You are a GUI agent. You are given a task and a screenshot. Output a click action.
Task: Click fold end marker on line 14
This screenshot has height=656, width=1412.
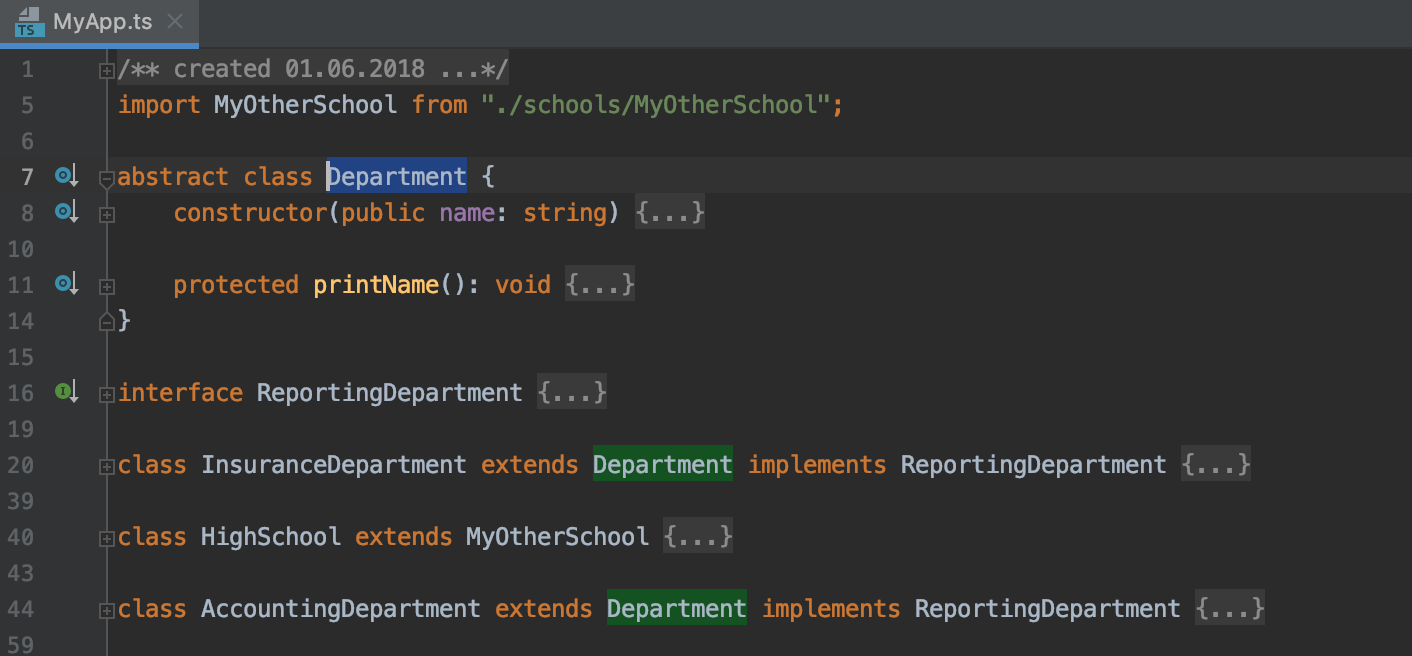pos(107,321)
